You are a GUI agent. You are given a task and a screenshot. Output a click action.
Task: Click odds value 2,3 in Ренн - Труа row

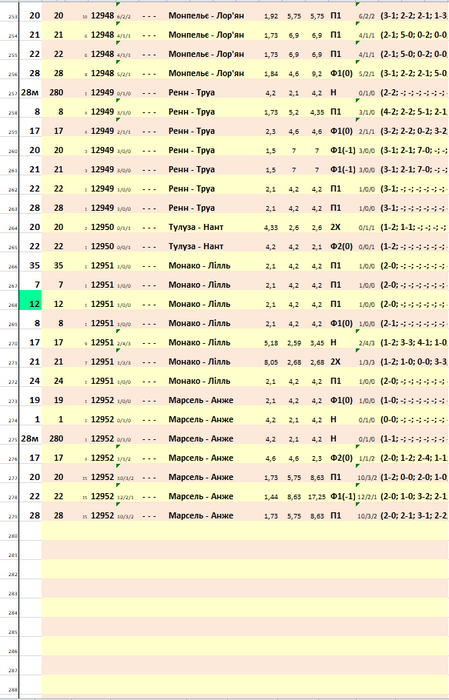tap(270, 131)
